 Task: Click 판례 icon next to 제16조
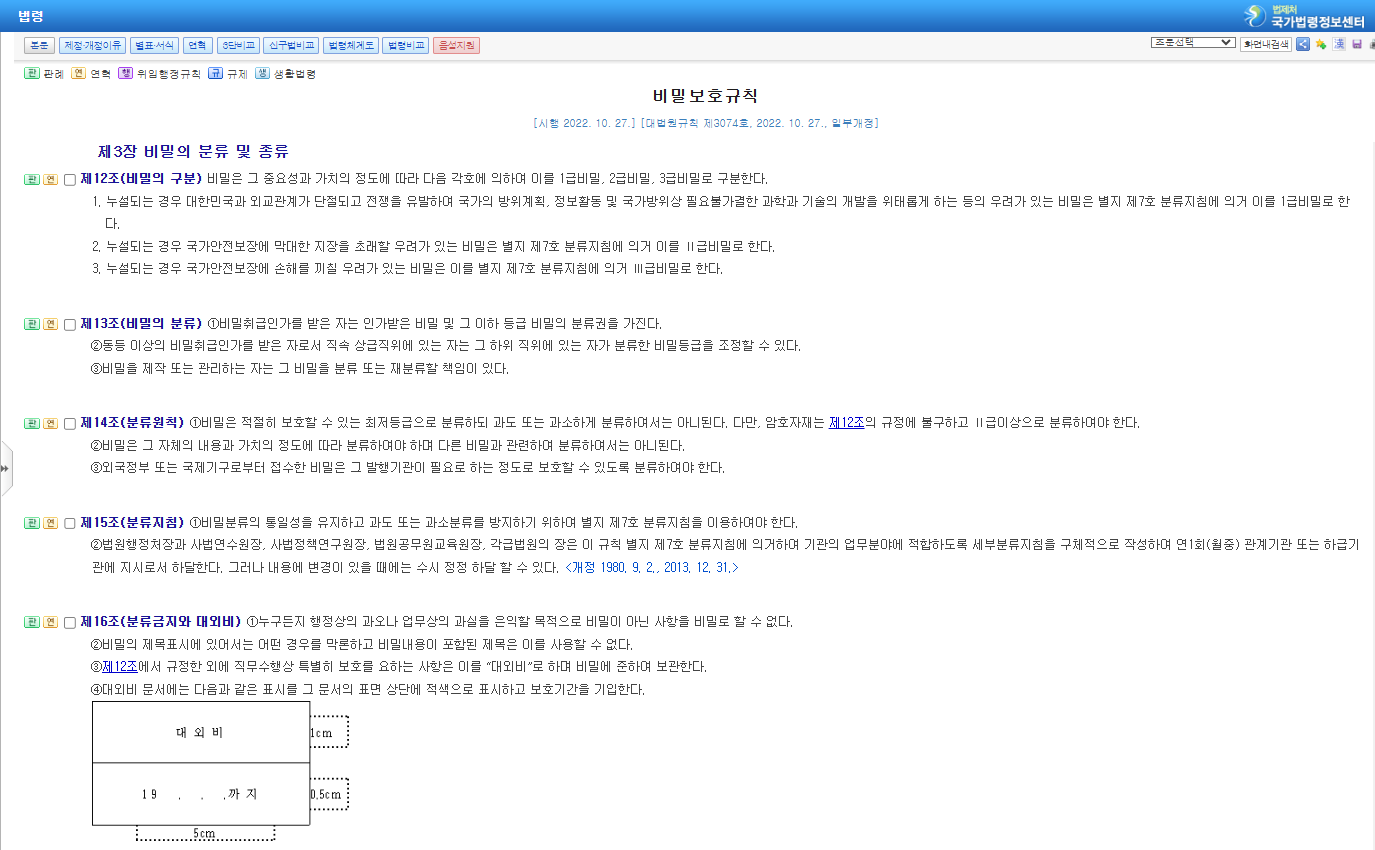(x=32, y=622)
